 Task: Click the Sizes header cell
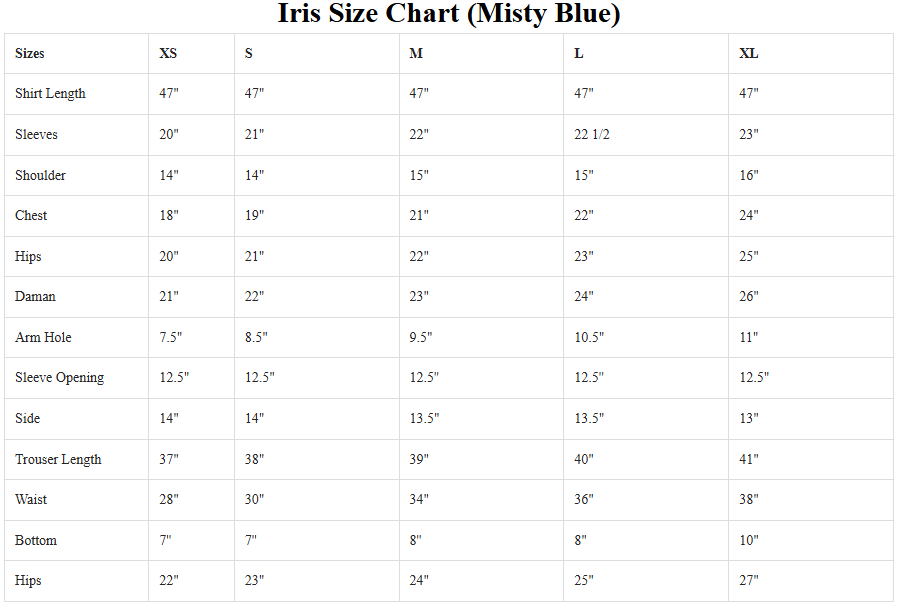[x=30, y=53]
